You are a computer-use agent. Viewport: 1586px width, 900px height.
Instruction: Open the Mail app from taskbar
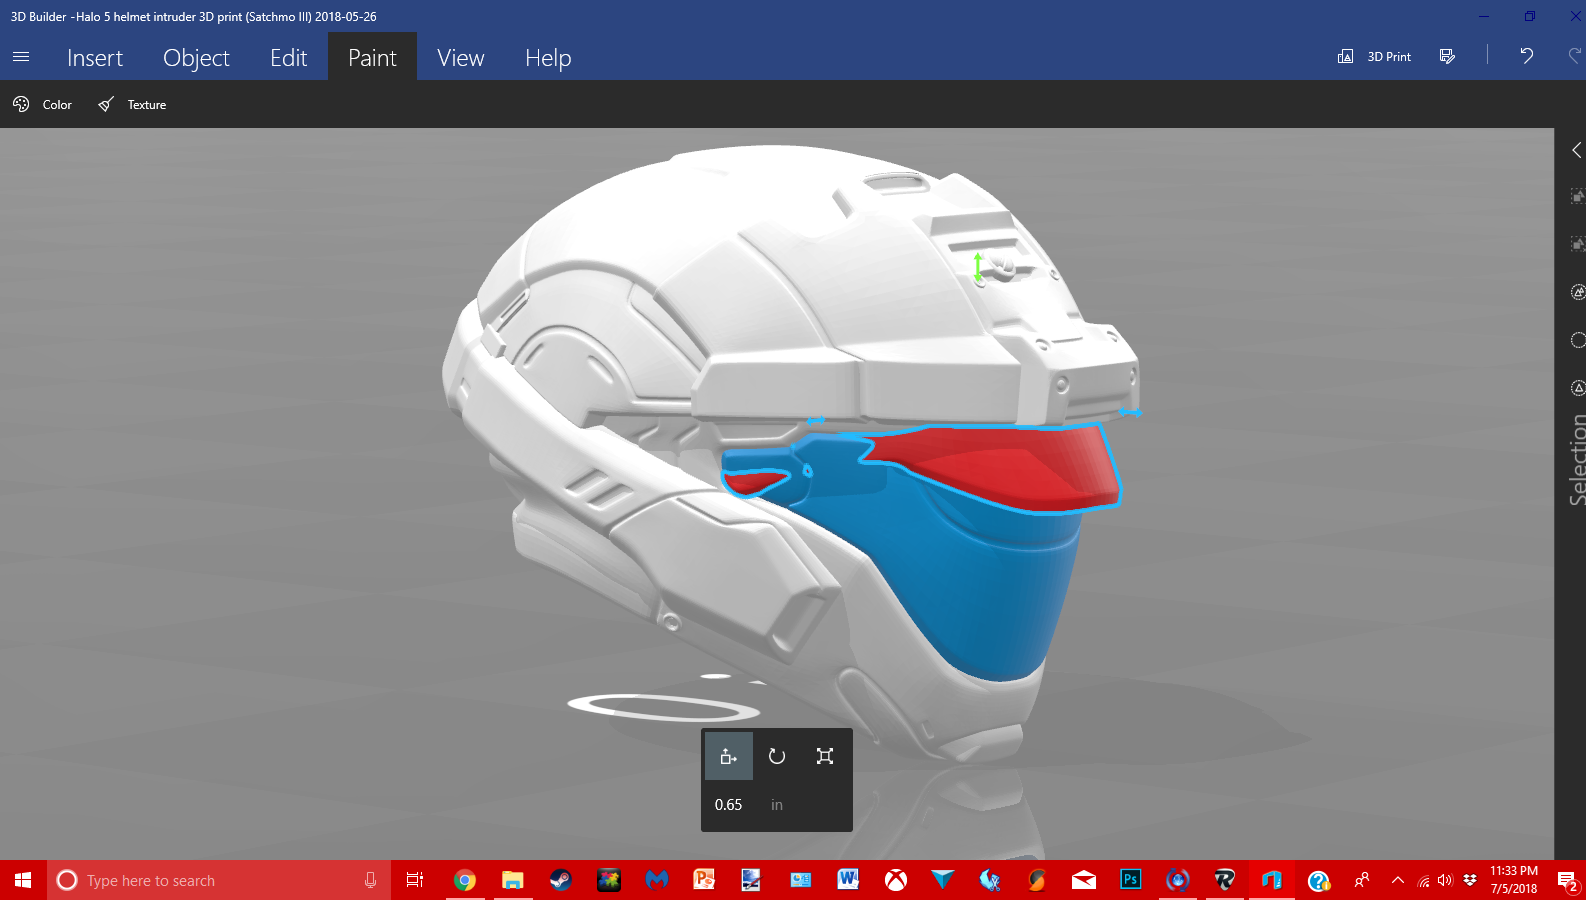[1084, 880]
